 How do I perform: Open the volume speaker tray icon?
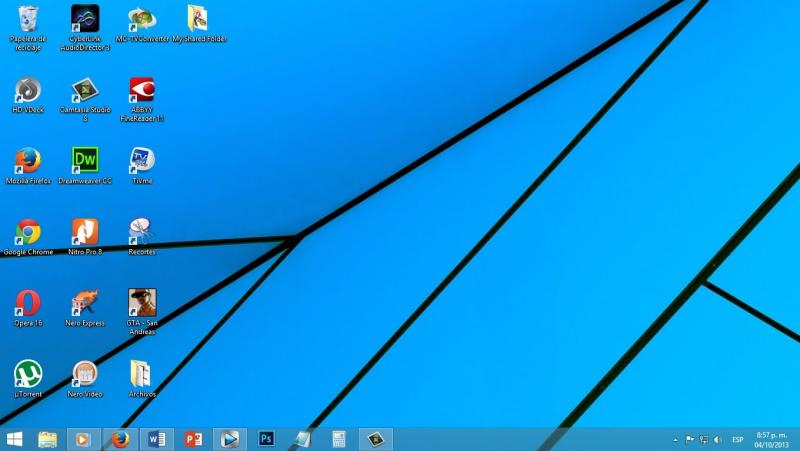[x=718, y=439]
